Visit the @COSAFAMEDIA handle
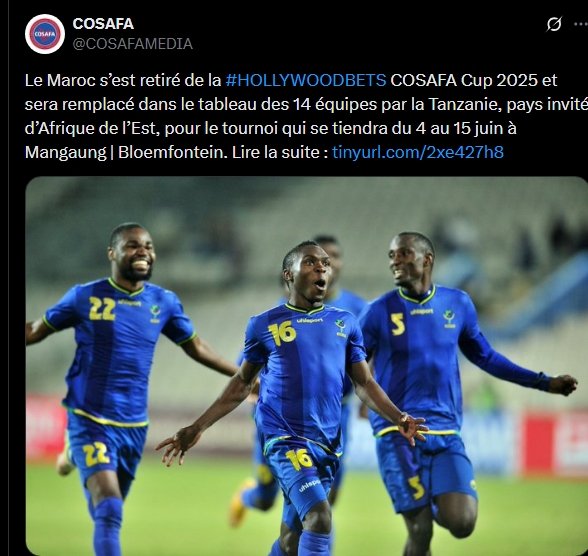 coord(132,44)
